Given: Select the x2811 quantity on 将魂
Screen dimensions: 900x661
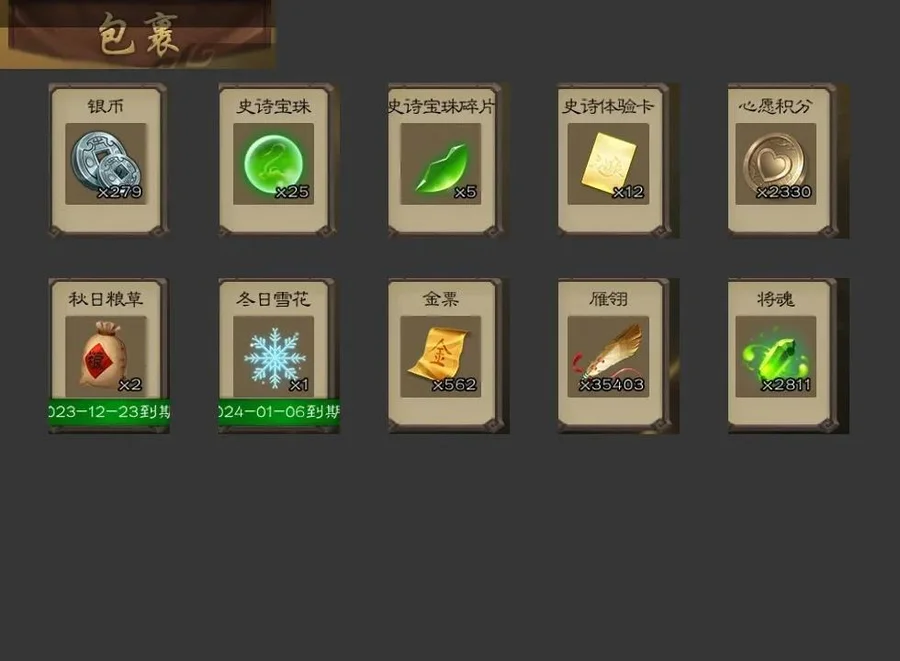Looking at the screenshot, I should [786, 384].
